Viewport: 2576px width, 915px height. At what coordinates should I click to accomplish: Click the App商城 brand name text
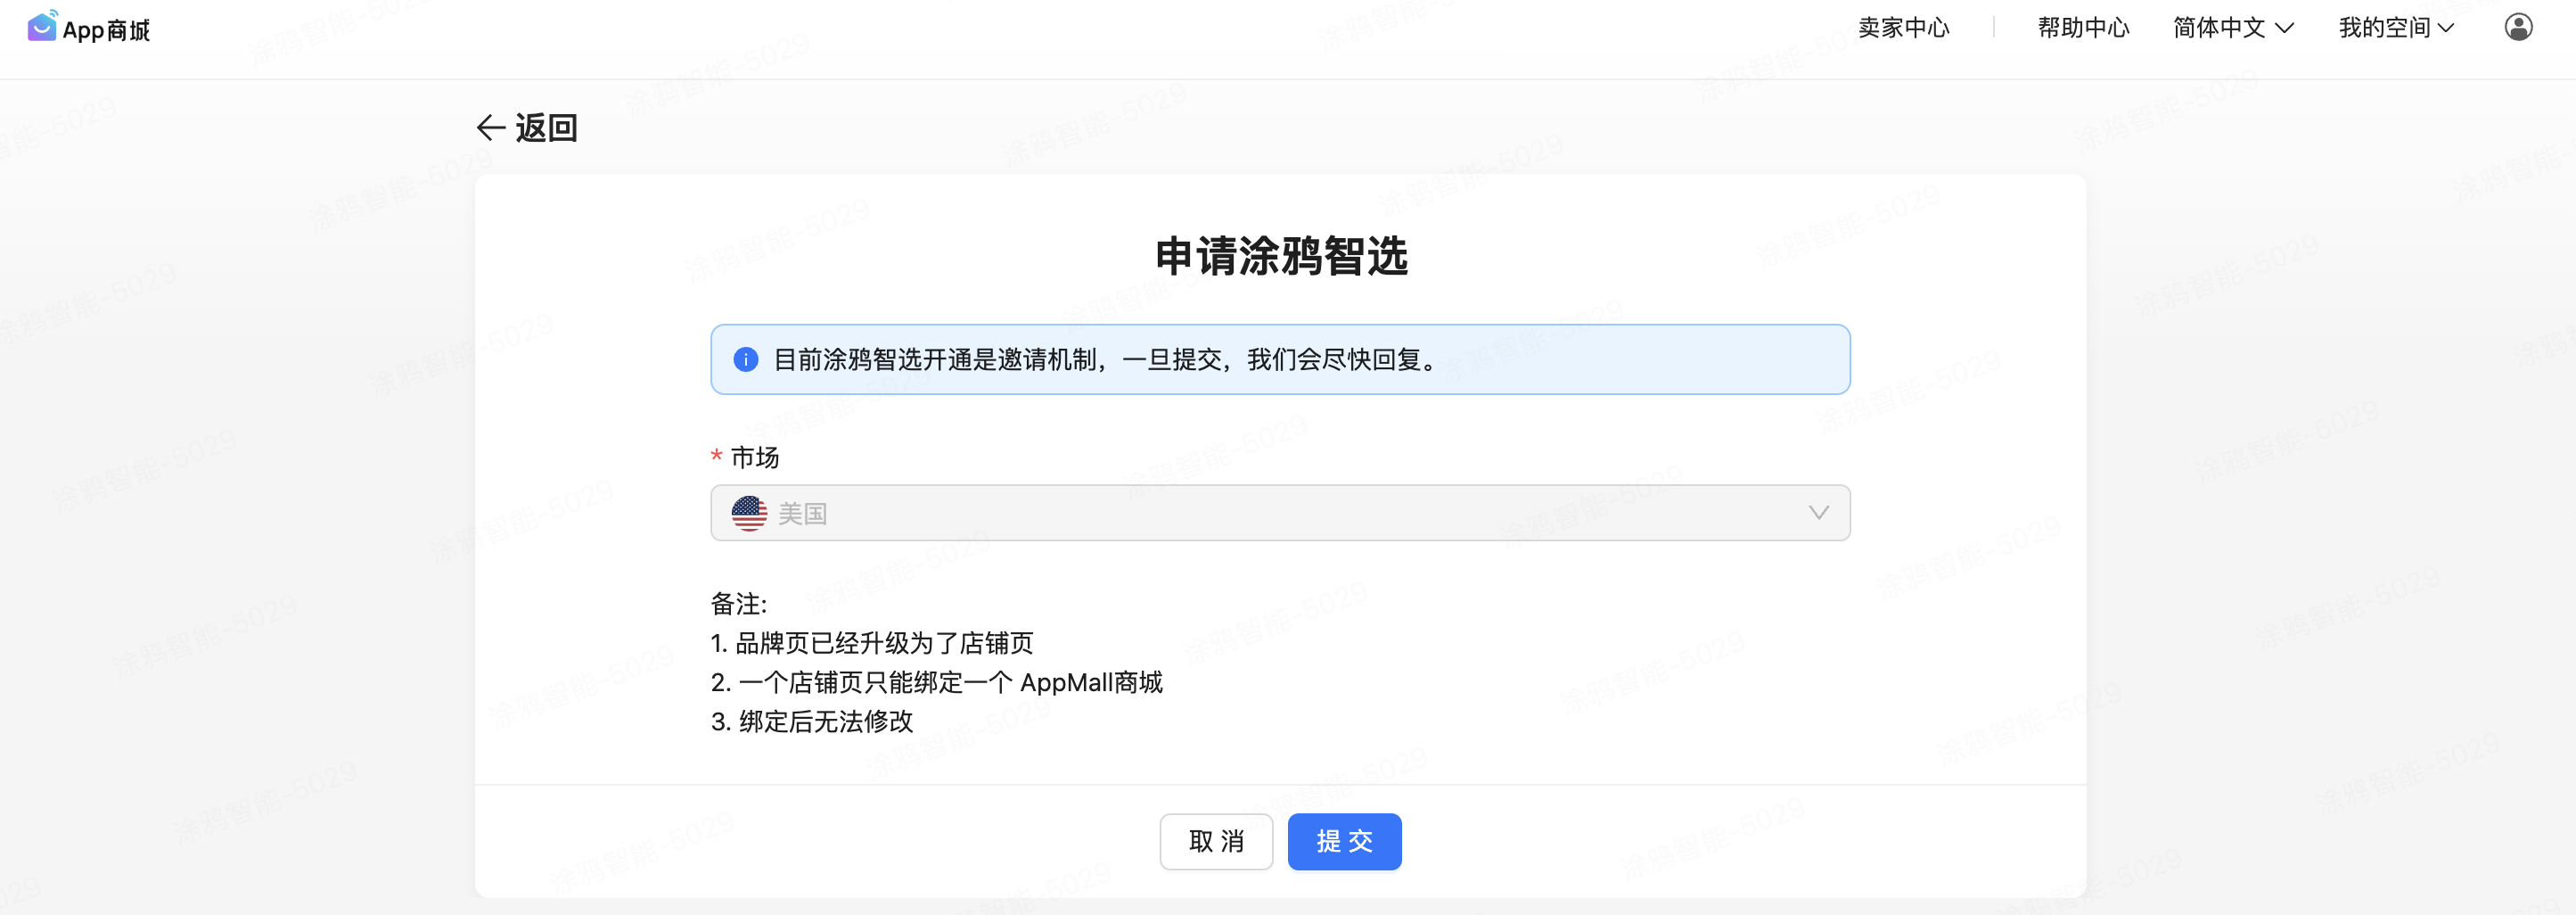[106, 30]
